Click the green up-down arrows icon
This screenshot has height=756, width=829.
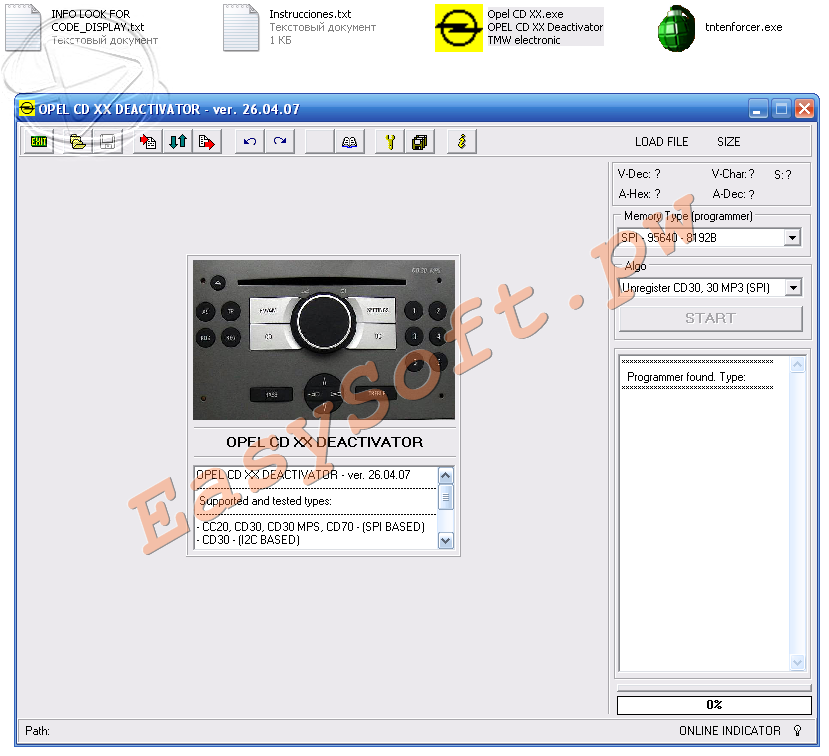178,142
